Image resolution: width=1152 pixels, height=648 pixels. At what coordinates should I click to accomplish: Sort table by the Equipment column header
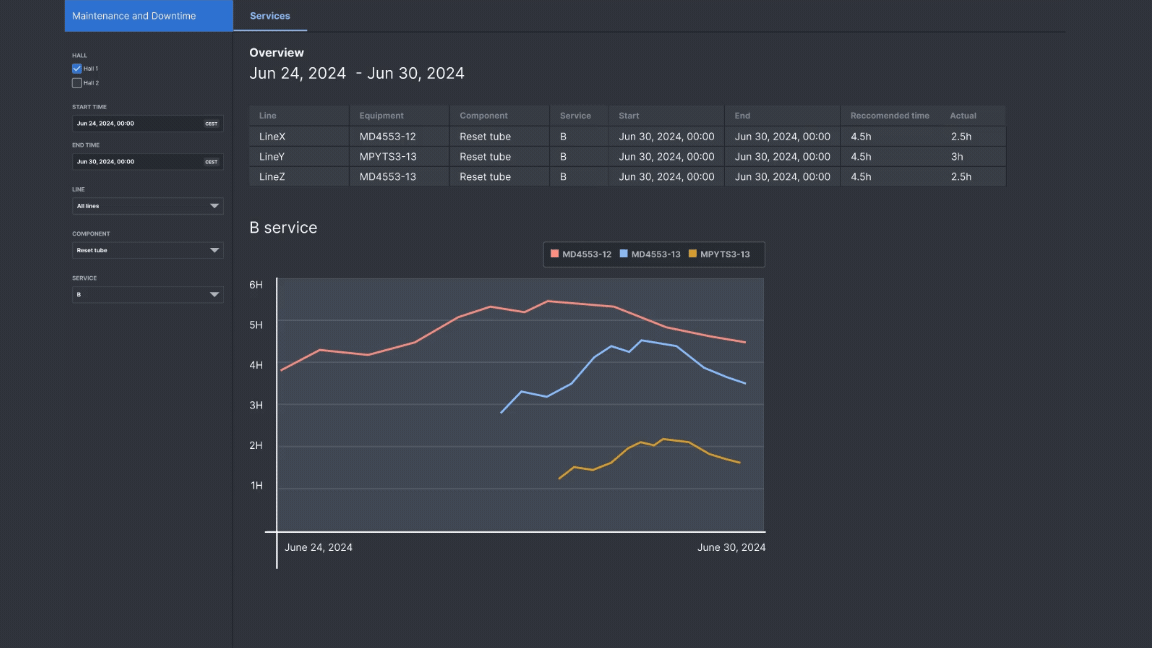pyautogui.click(x=382, y=116)
